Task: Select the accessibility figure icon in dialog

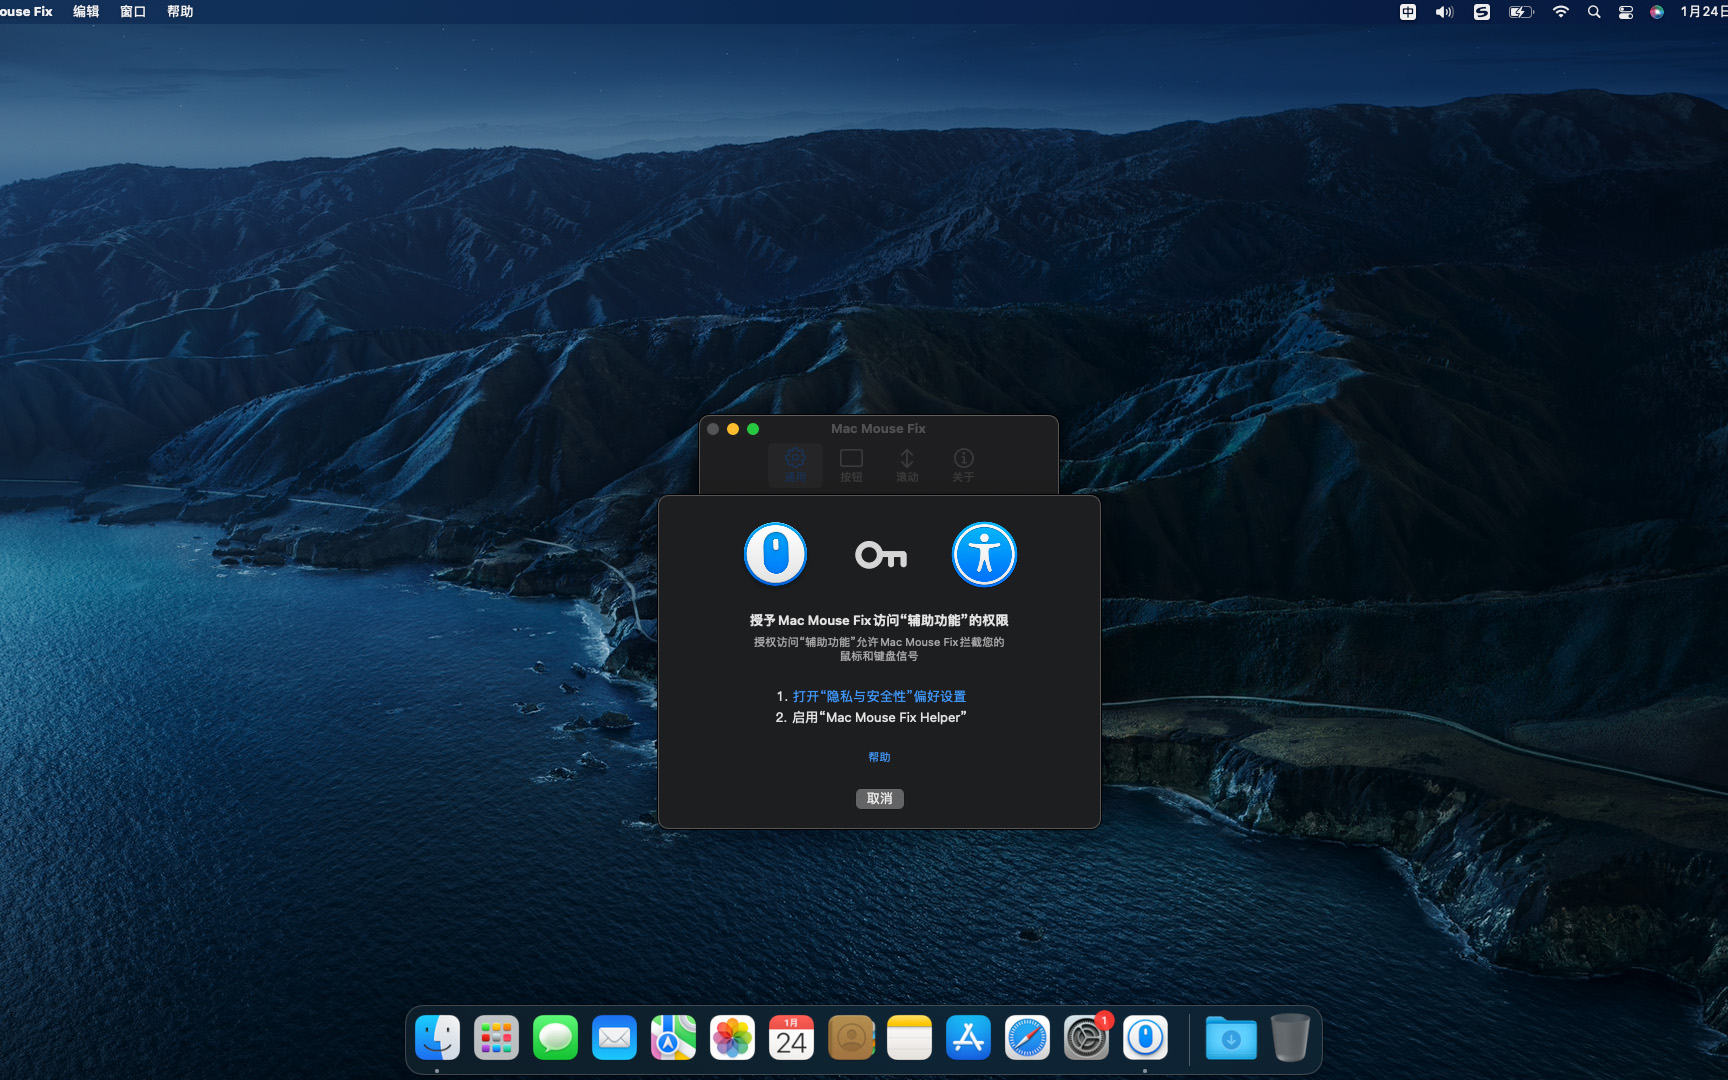Action: coord(984,554)
